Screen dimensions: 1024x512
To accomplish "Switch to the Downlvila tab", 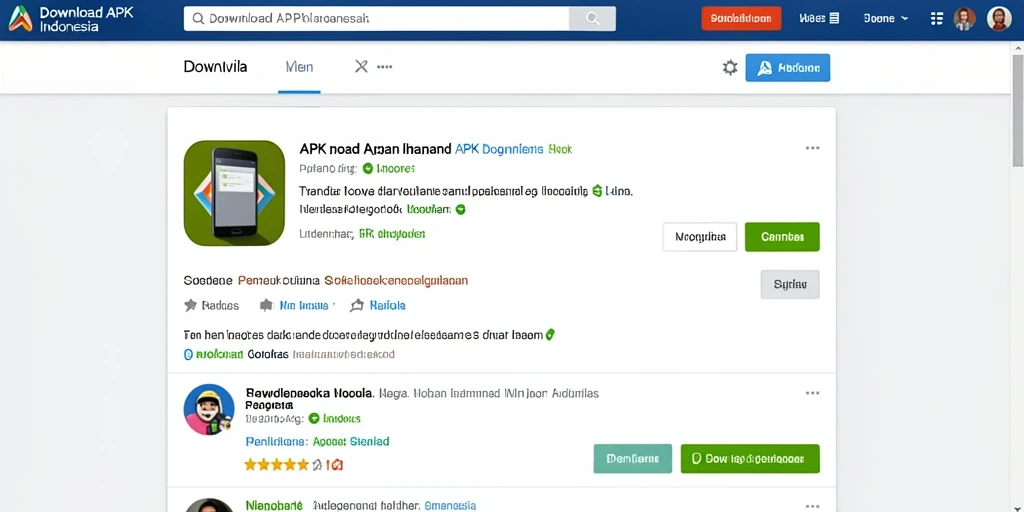I will coord(216,67).
